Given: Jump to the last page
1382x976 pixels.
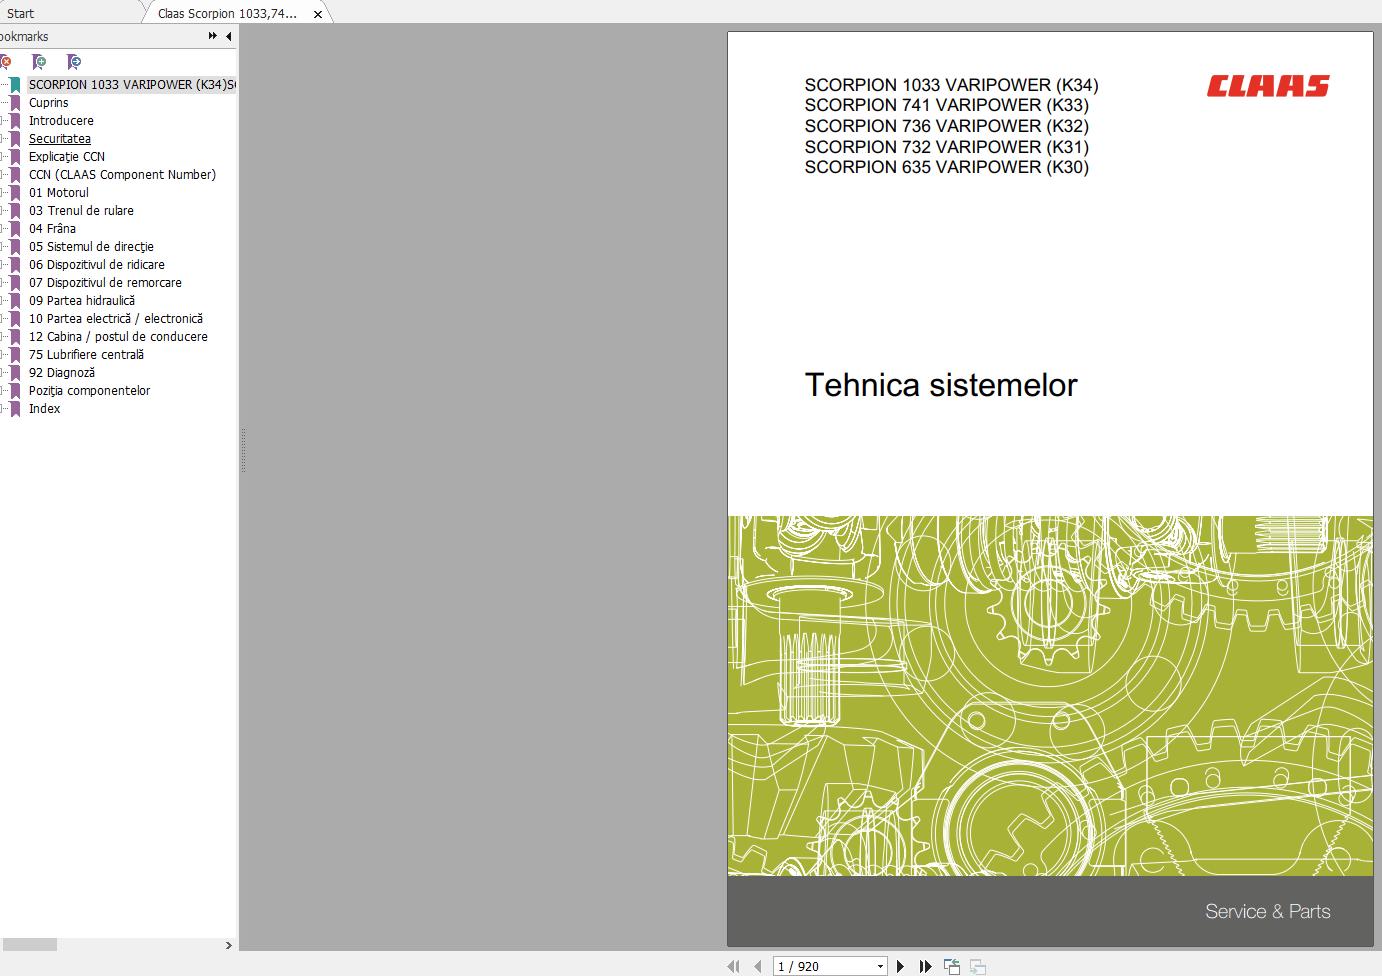Looking at the screenshot, I should tap(925, 966).
